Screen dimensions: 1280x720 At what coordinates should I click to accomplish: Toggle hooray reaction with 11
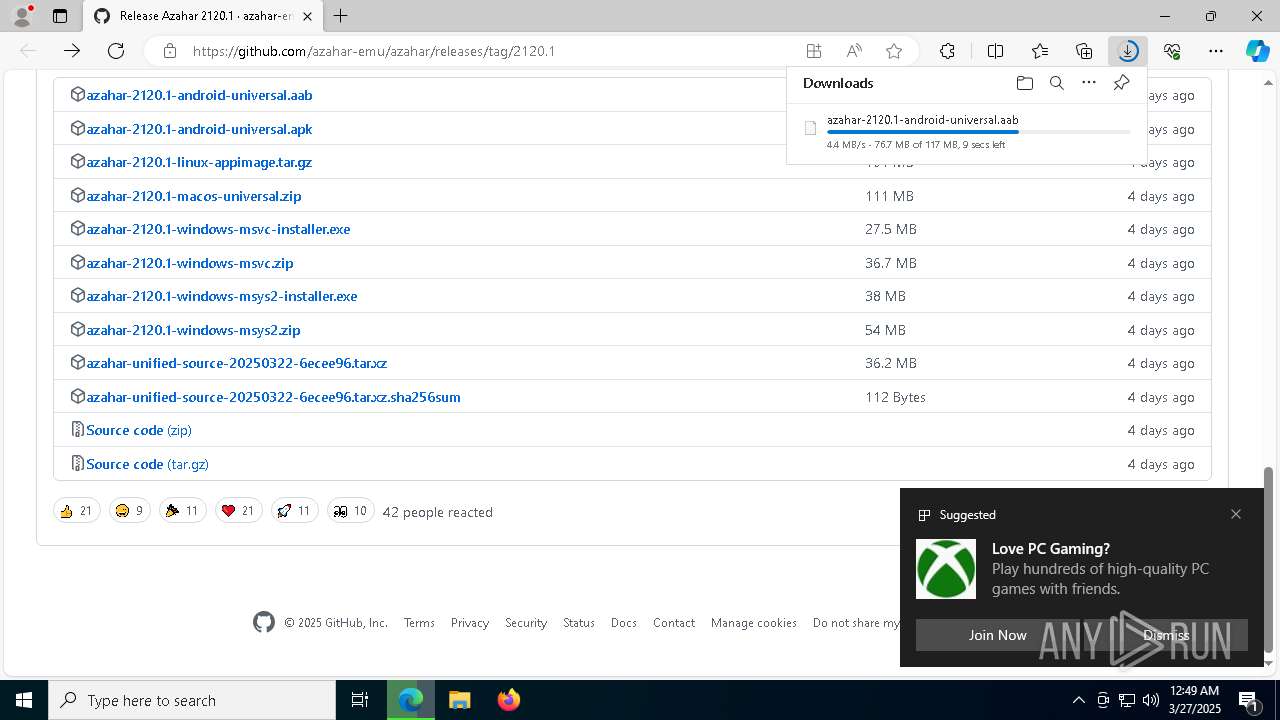pos(182,511)
